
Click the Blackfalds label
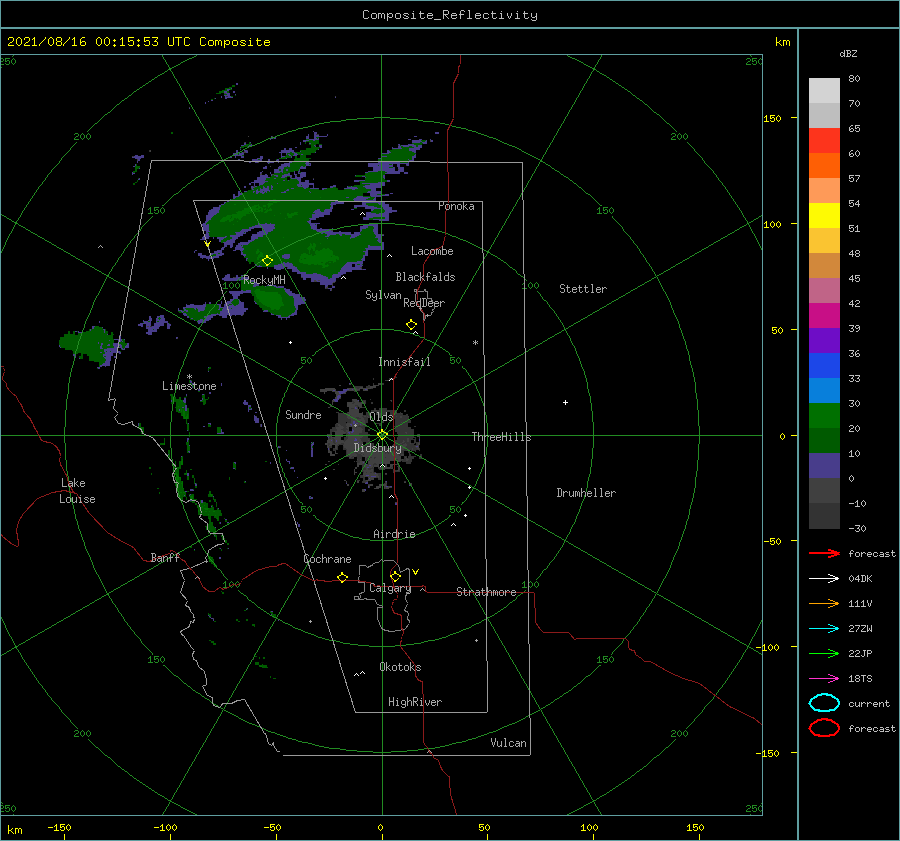[x=425, y=277]
